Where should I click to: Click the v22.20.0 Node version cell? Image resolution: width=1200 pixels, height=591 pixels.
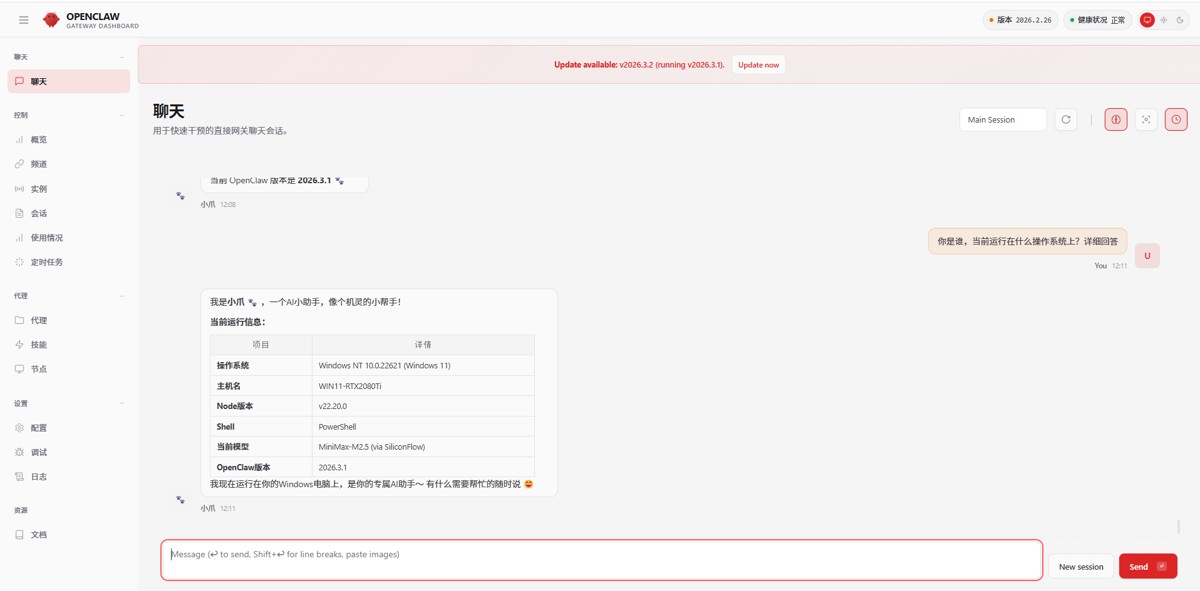coord(423,406)
